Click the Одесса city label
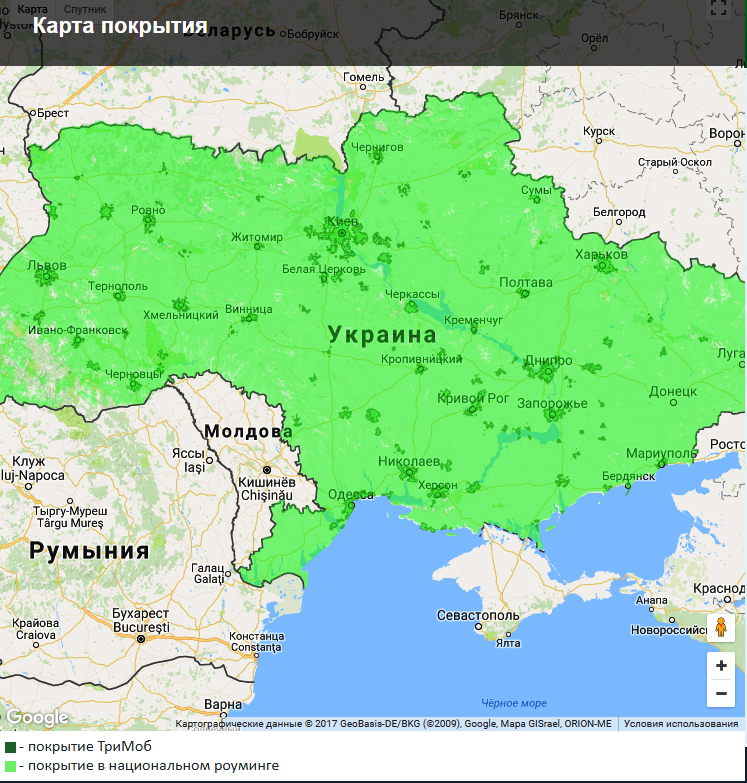The image size is (747, 783). [351, 494]
